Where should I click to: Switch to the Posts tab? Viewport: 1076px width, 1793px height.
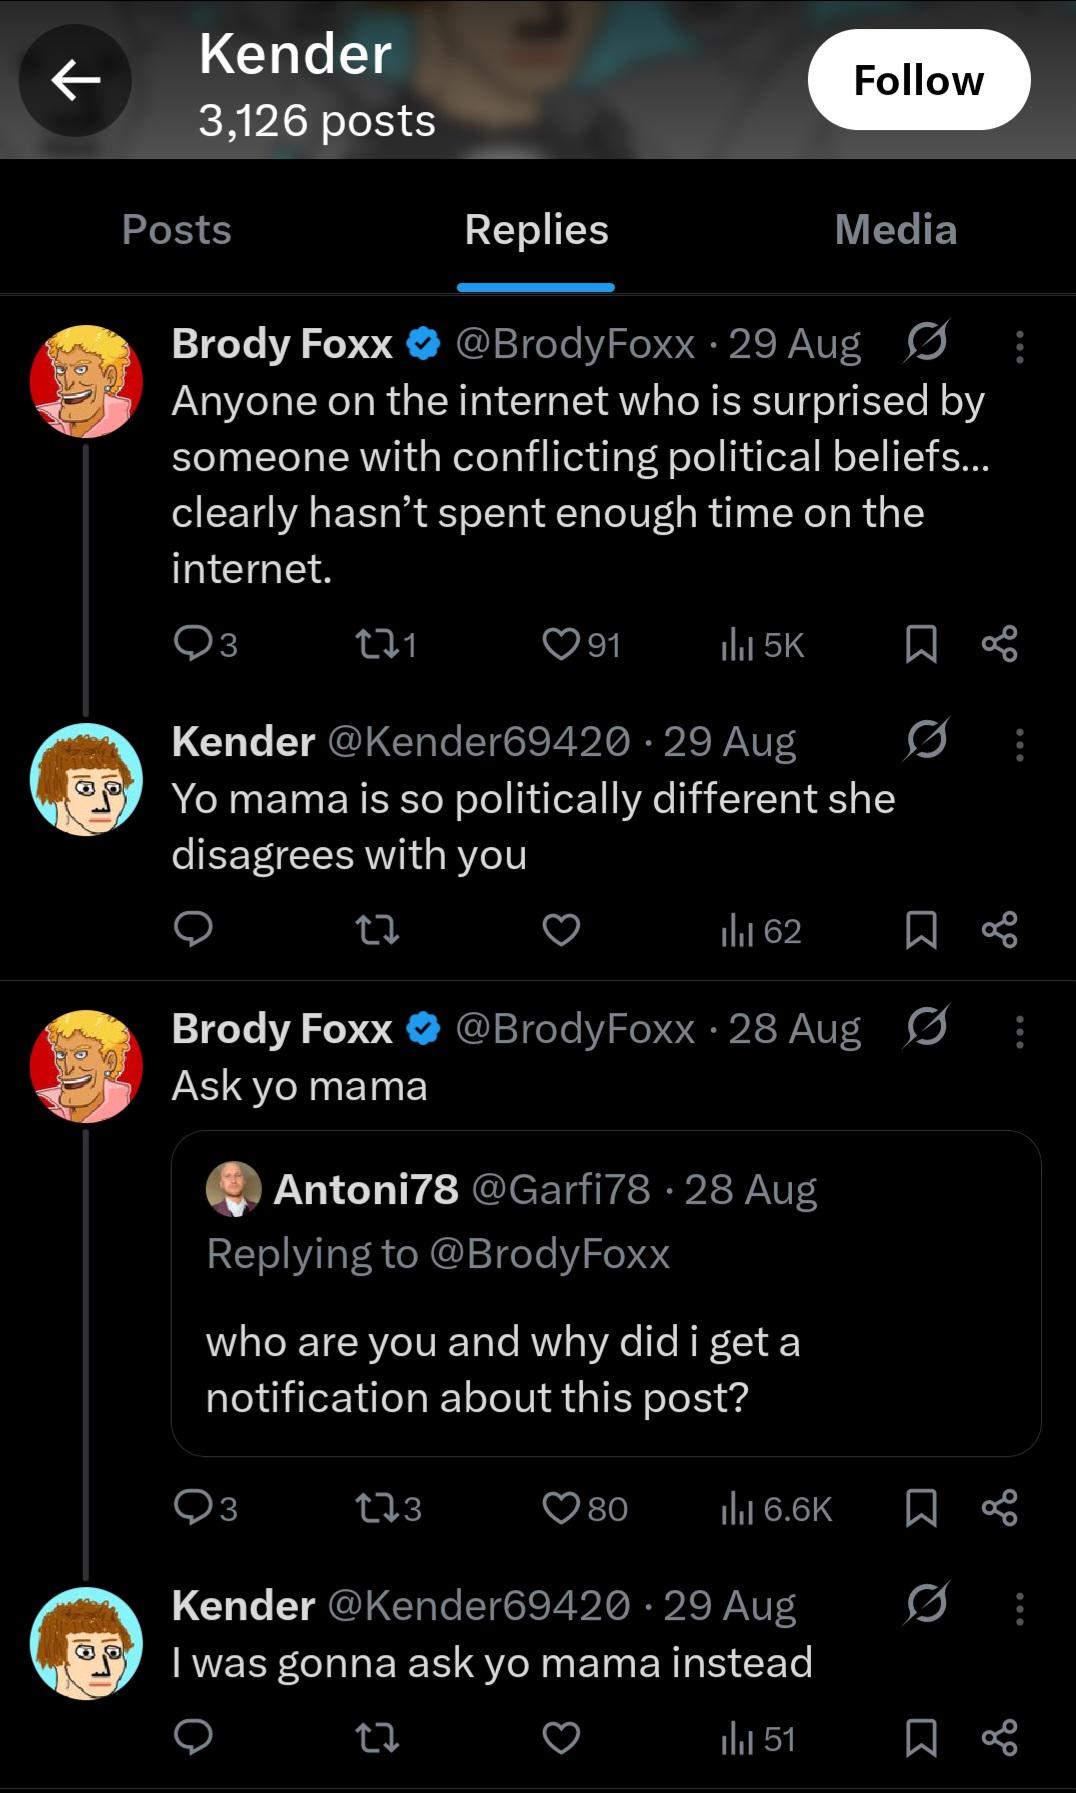[177, 229]
